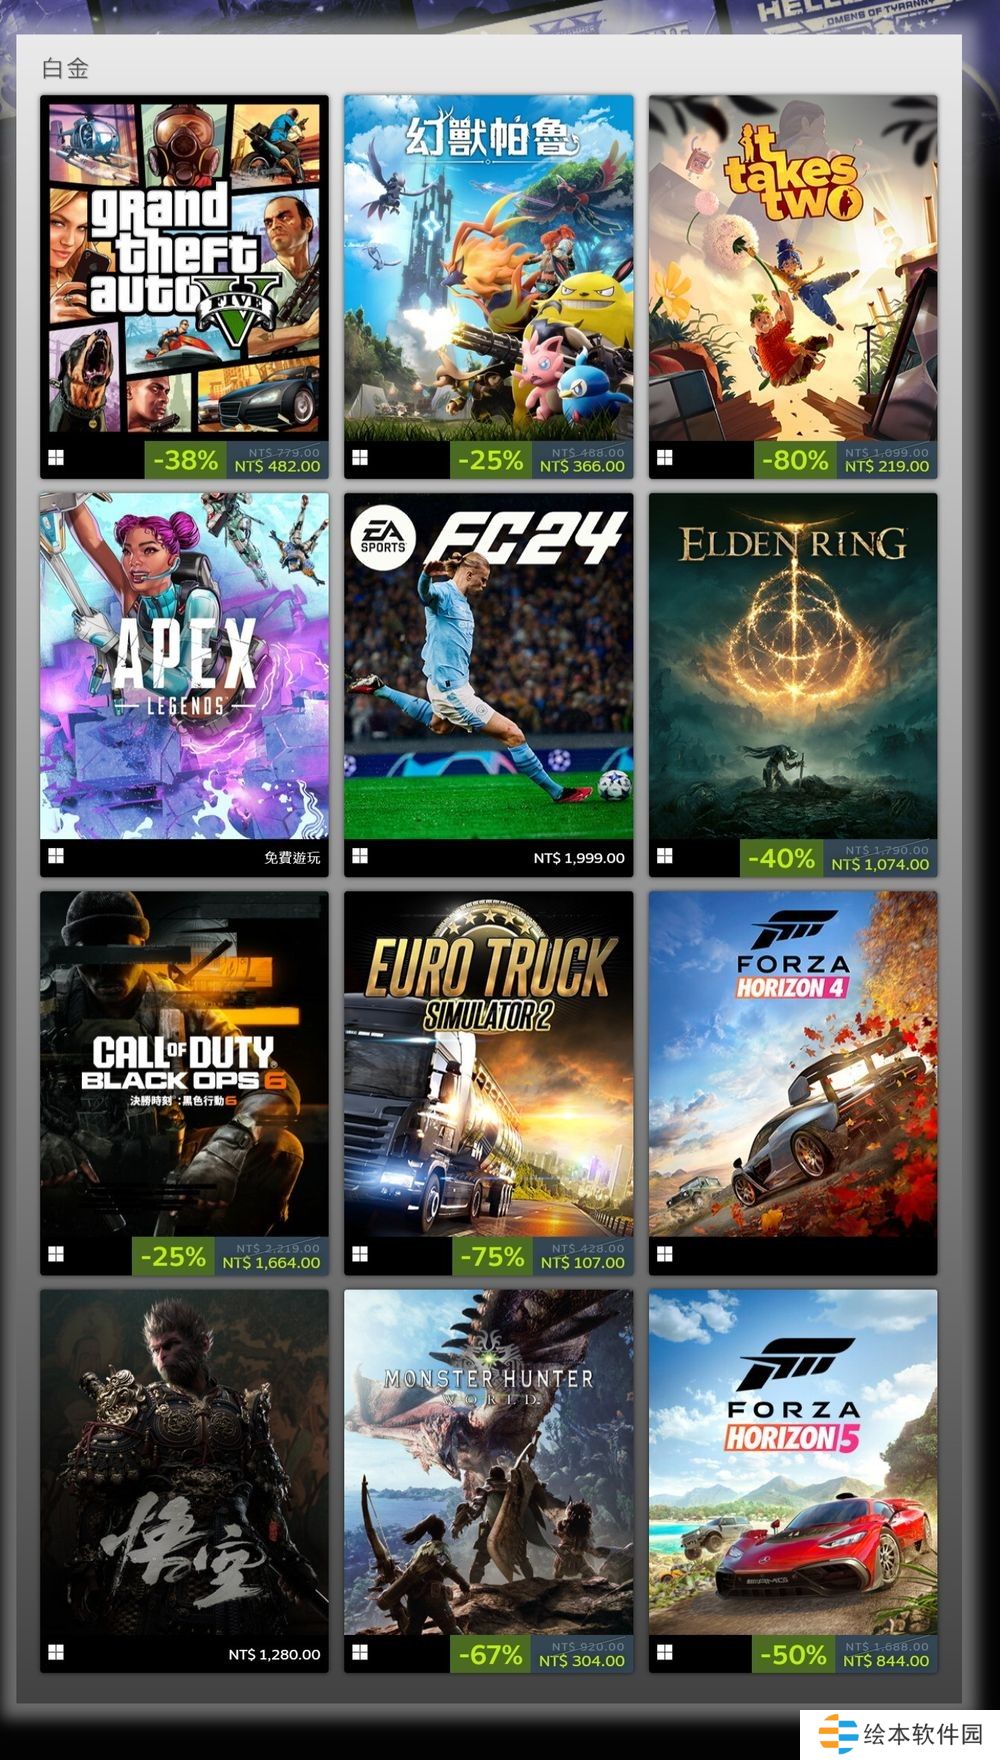
Task: Open Call of Duty Black Ops 6 cover
Action: [x=184, y=1064]
